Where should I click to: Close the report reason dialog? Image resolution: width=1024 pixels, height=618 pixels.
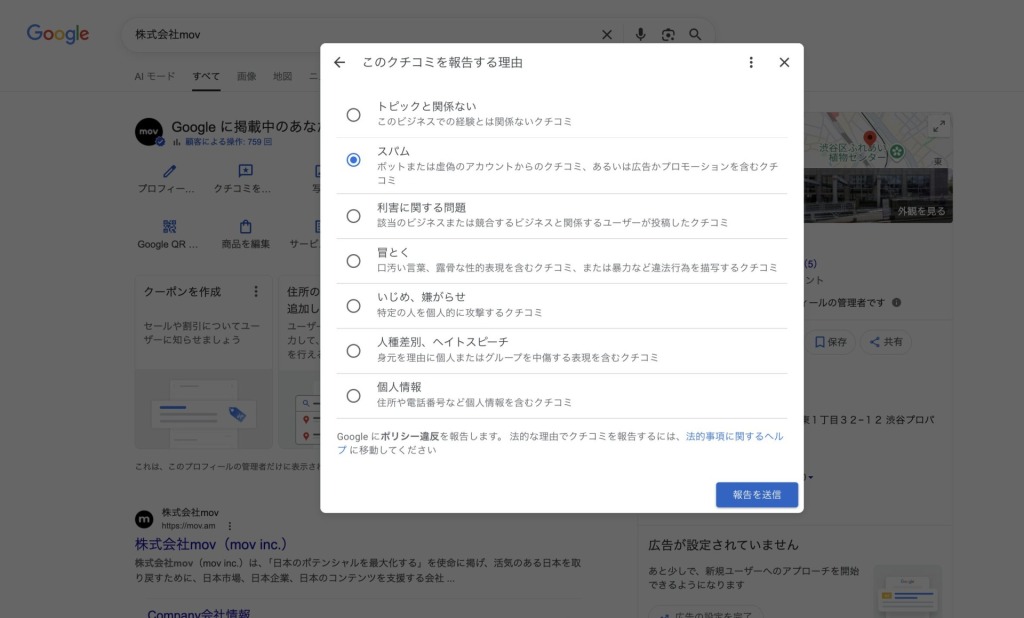pyautogui.click(x=784, y=62)
